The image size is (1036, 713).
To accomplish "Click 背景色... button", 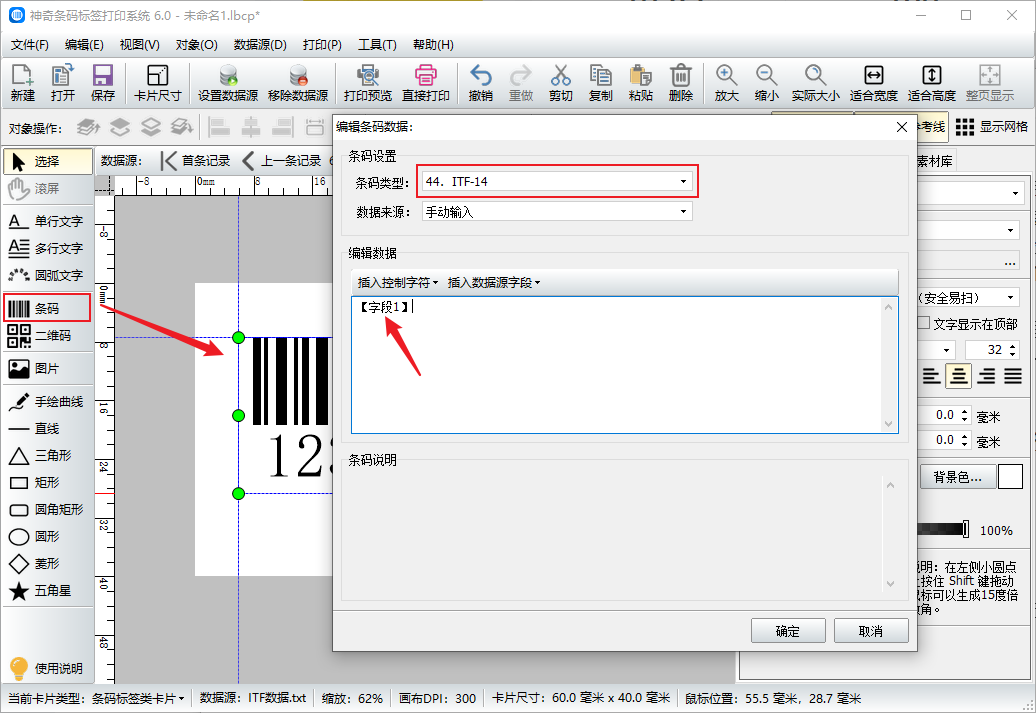I will pos(957,477).
